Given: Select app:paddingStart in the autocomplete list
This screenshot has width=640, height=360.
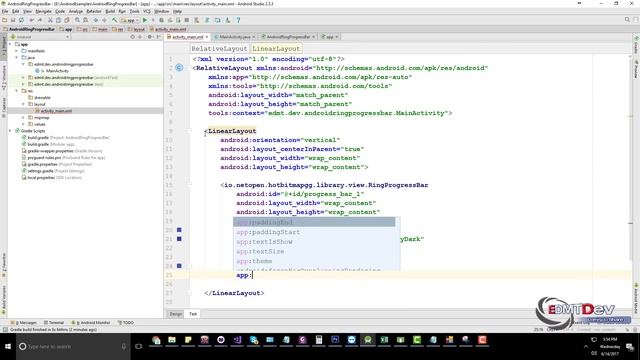Looking at the screenshot, I should (x=314, y=232).
